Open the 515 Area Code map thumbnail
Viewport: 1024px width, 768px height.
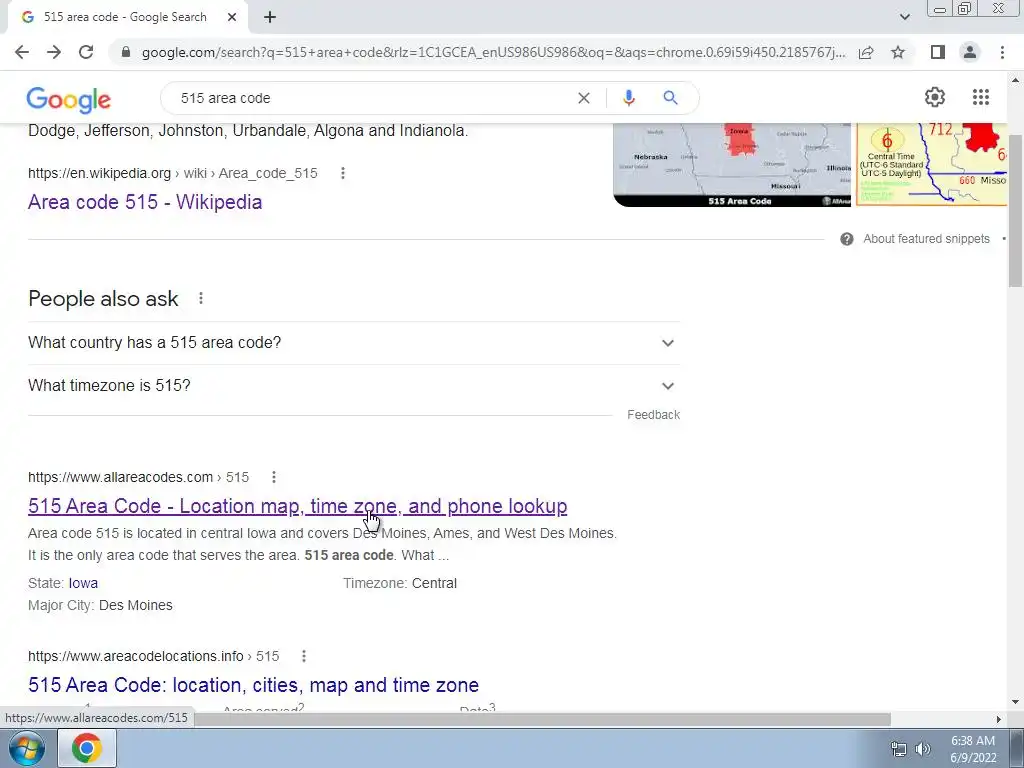tap(732, 165)
